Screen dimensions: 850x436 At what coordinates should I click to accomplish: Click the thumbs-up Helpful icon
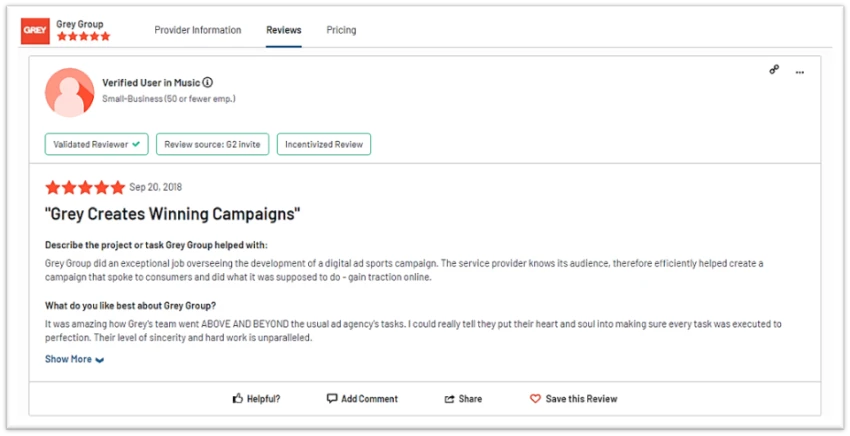click(x=237, y=399)
